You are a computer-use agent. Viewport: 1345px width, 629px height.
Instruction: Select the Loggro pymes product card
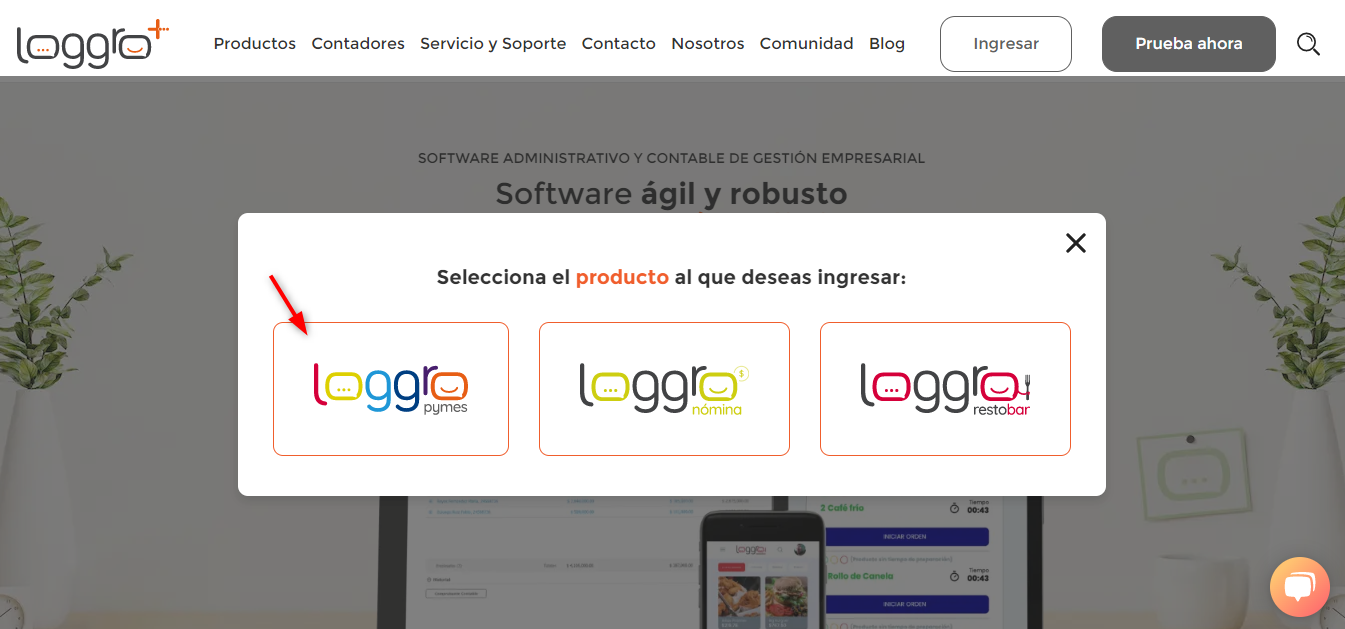pos(391,389)
